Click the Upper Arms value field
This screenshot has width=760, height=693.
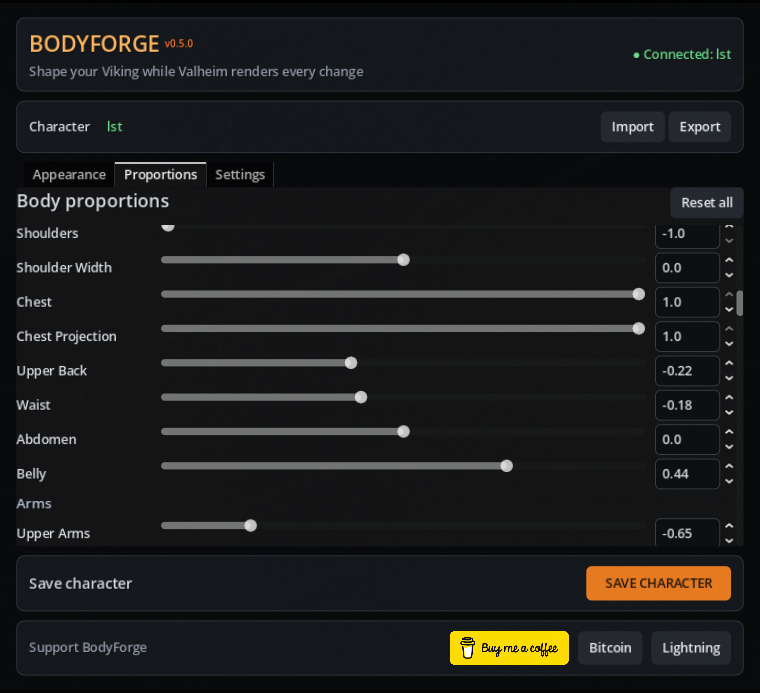687,533
